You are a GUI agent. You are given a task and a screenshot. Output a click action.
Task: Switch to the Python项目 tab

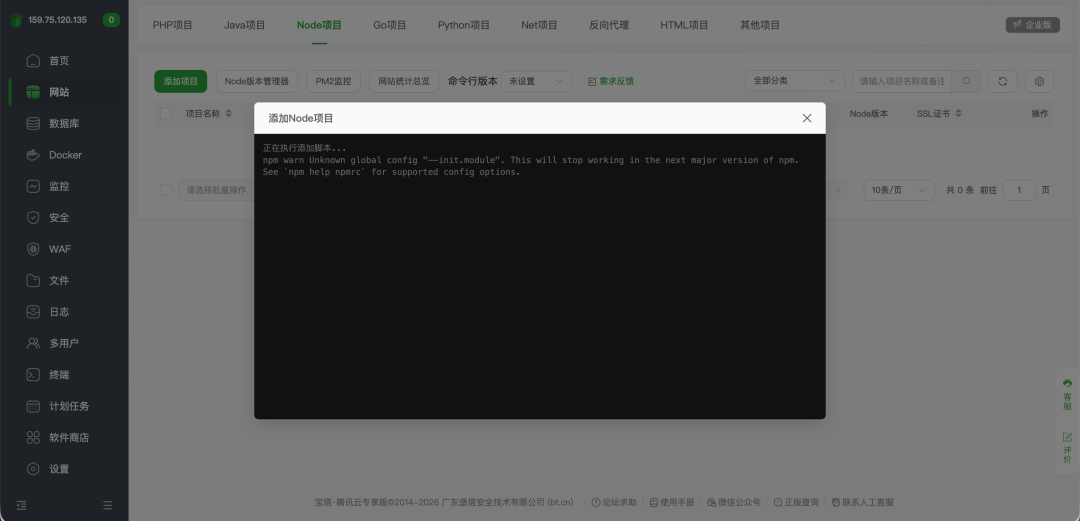click(464, 25)
